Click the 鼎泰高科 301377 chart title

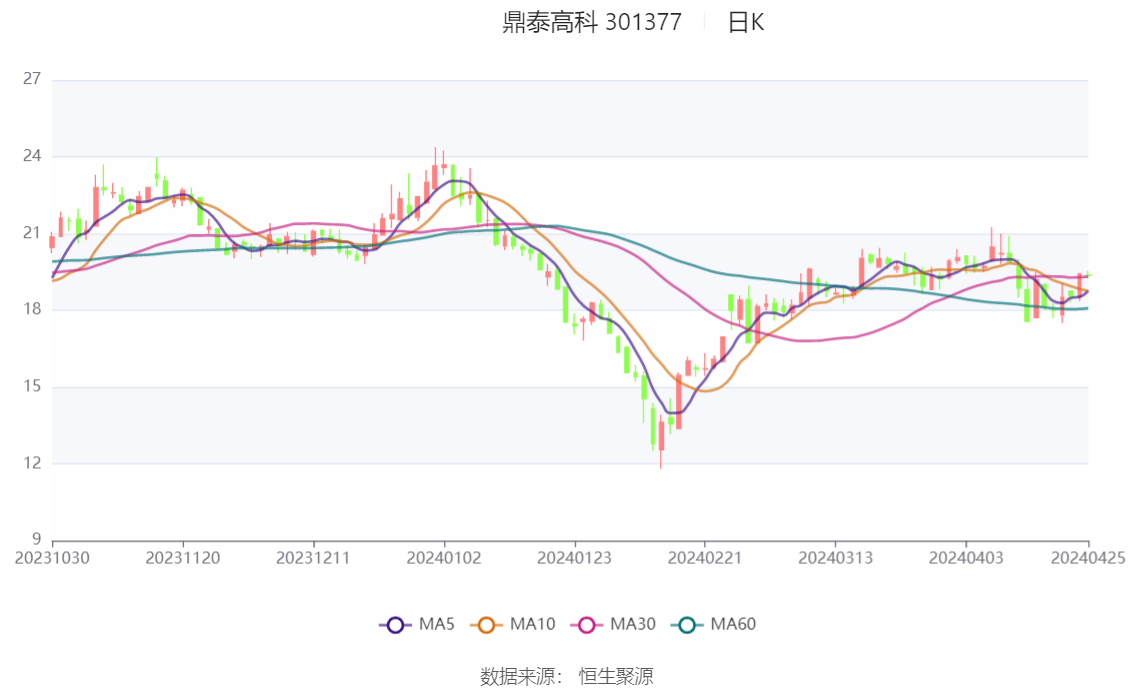tap(592, 22)
